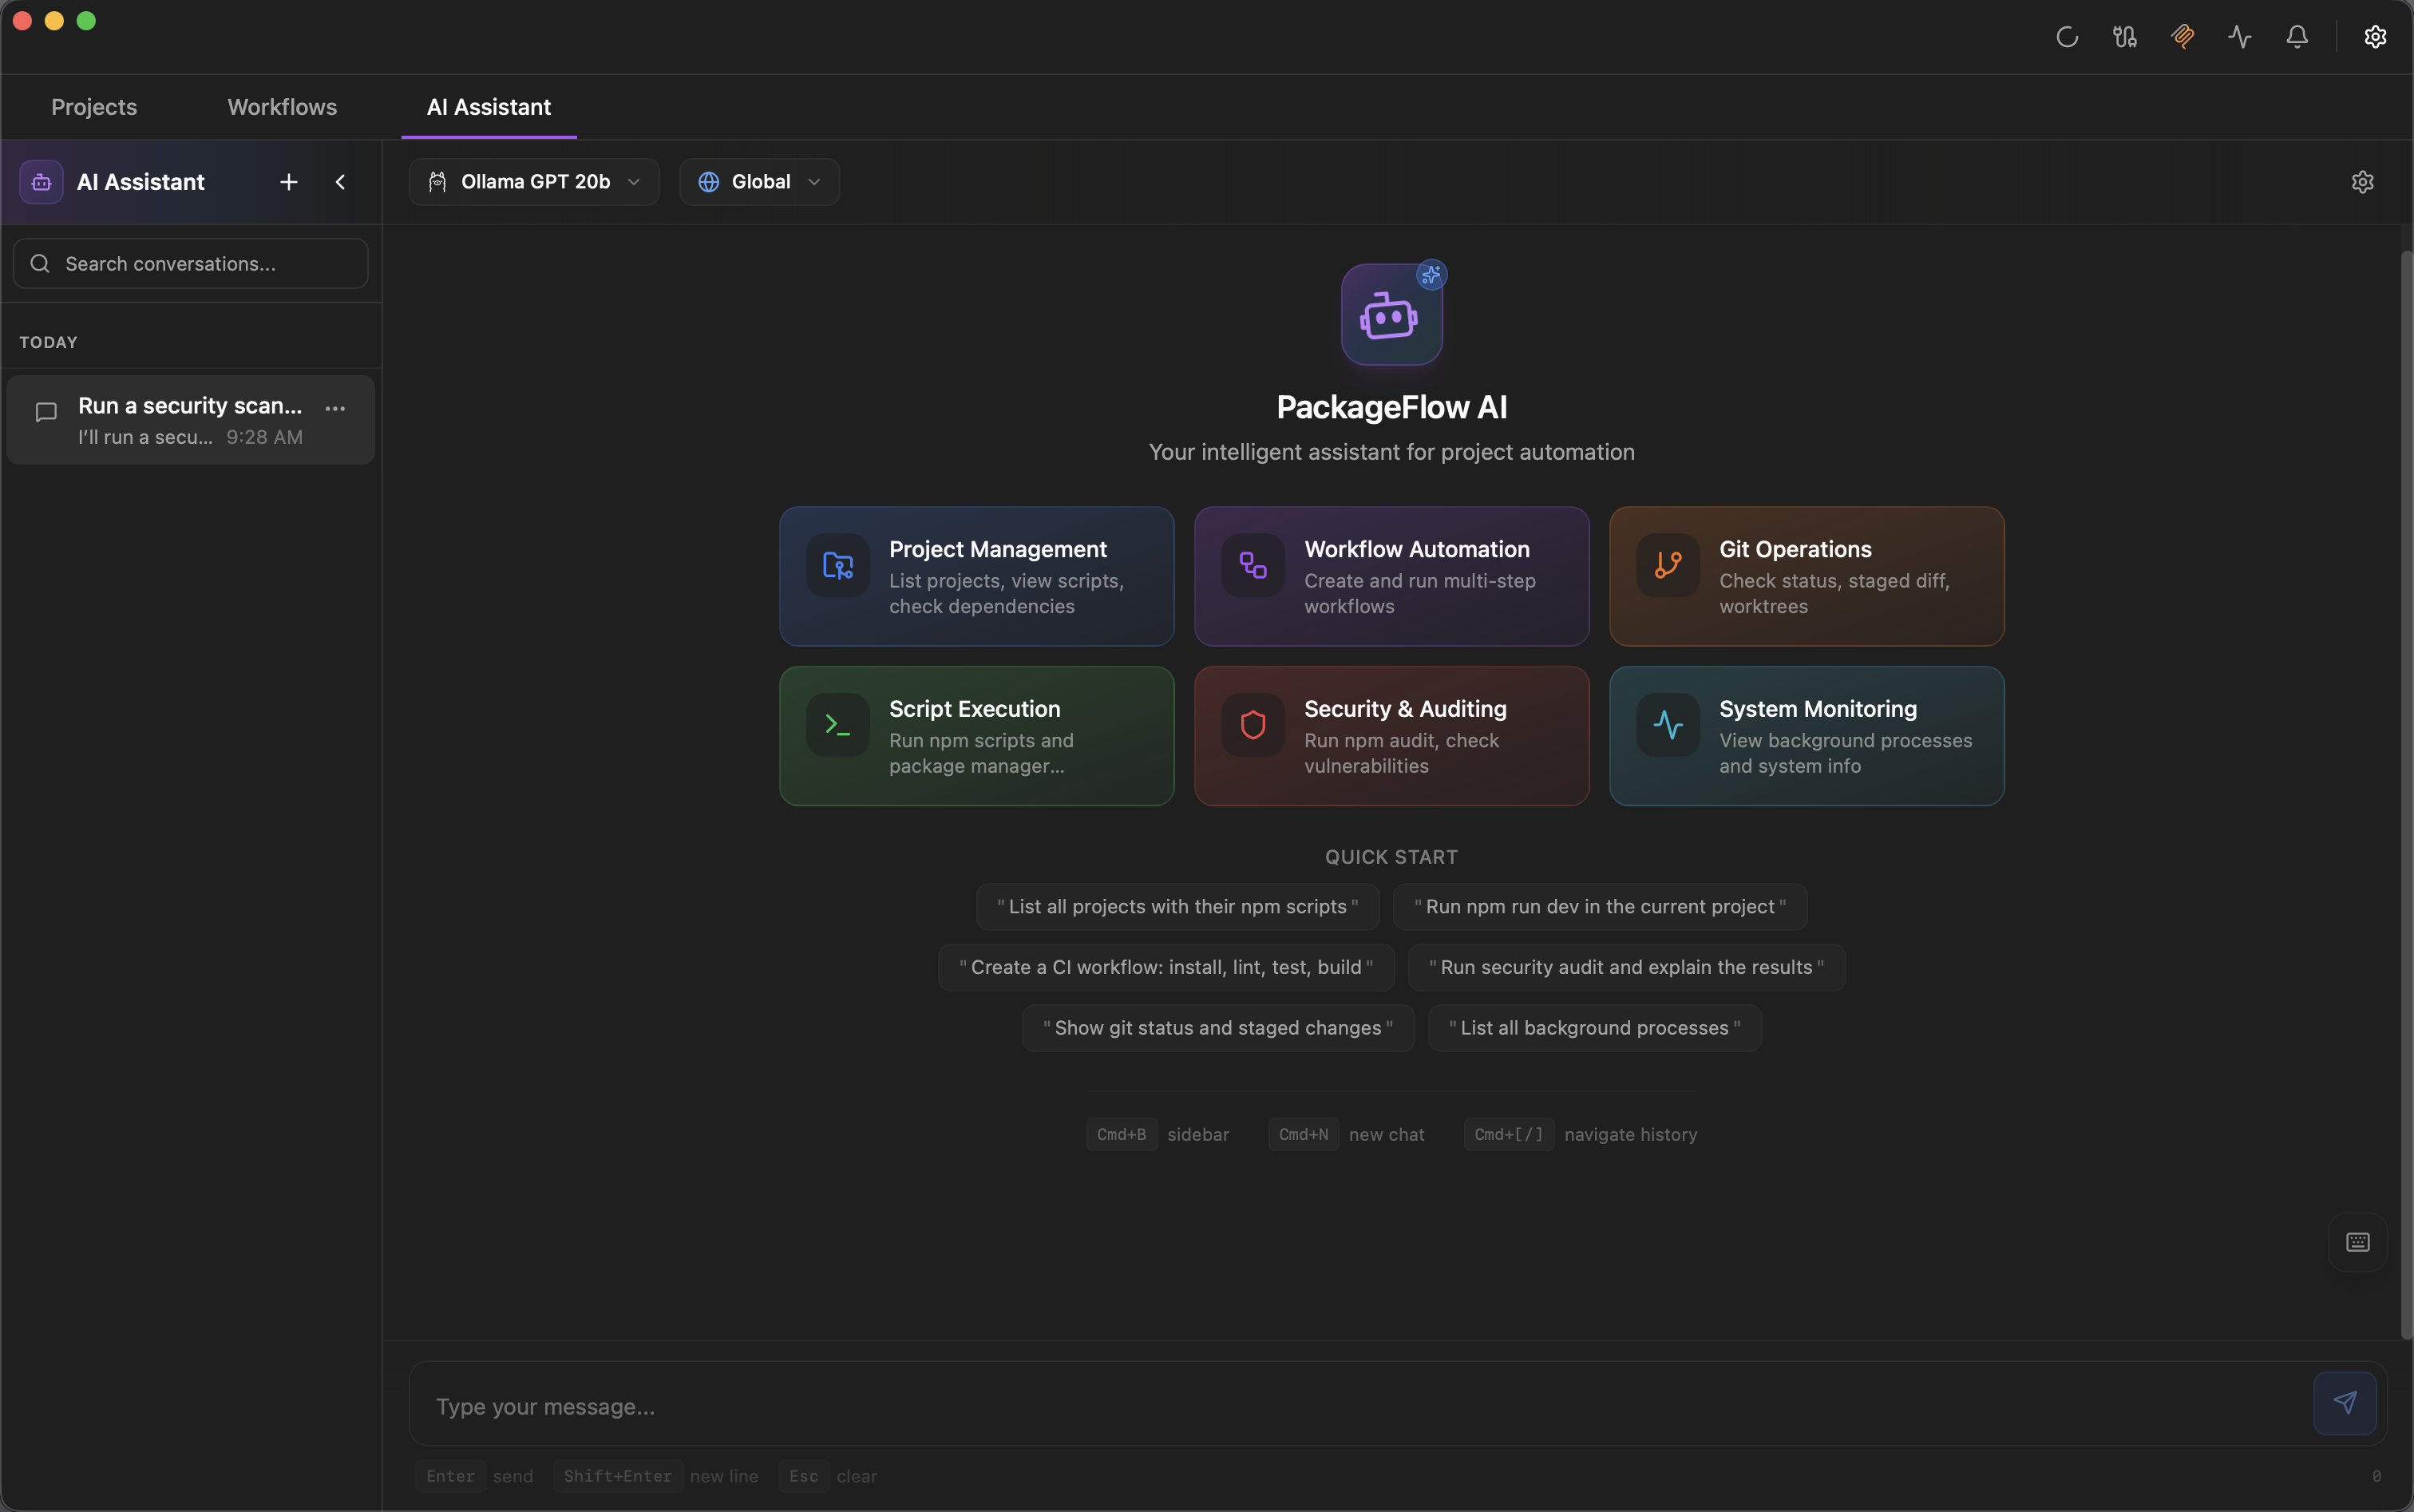
Task: Open the System Monitoring card
Action: click(x=1806, y=736)
